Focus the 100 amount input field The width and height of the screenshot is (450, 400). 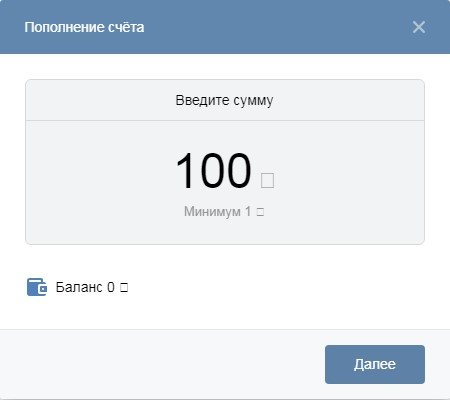[x=213, y=170]
